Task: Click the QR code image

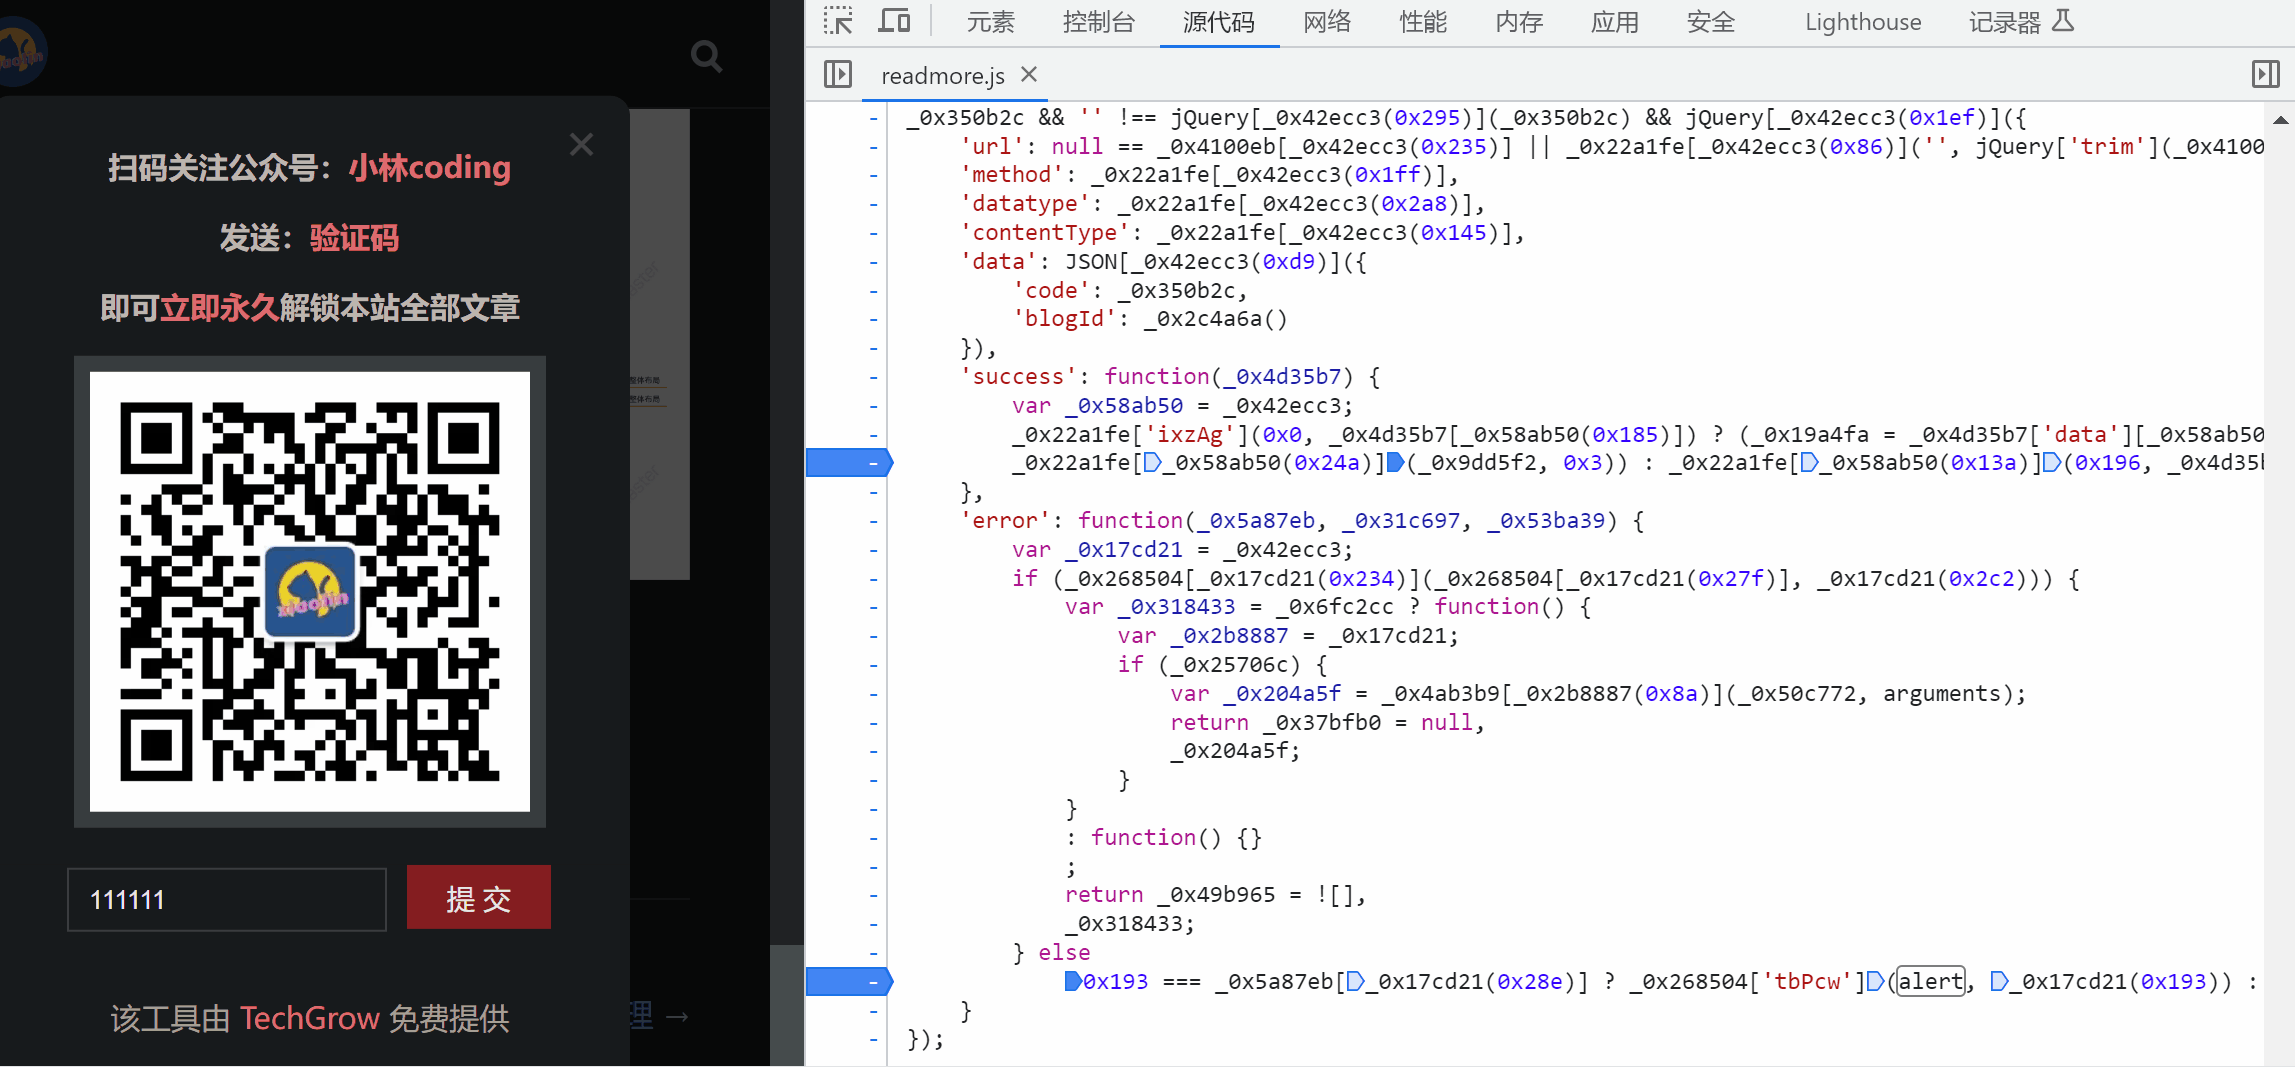Action: tap(310, 591)
